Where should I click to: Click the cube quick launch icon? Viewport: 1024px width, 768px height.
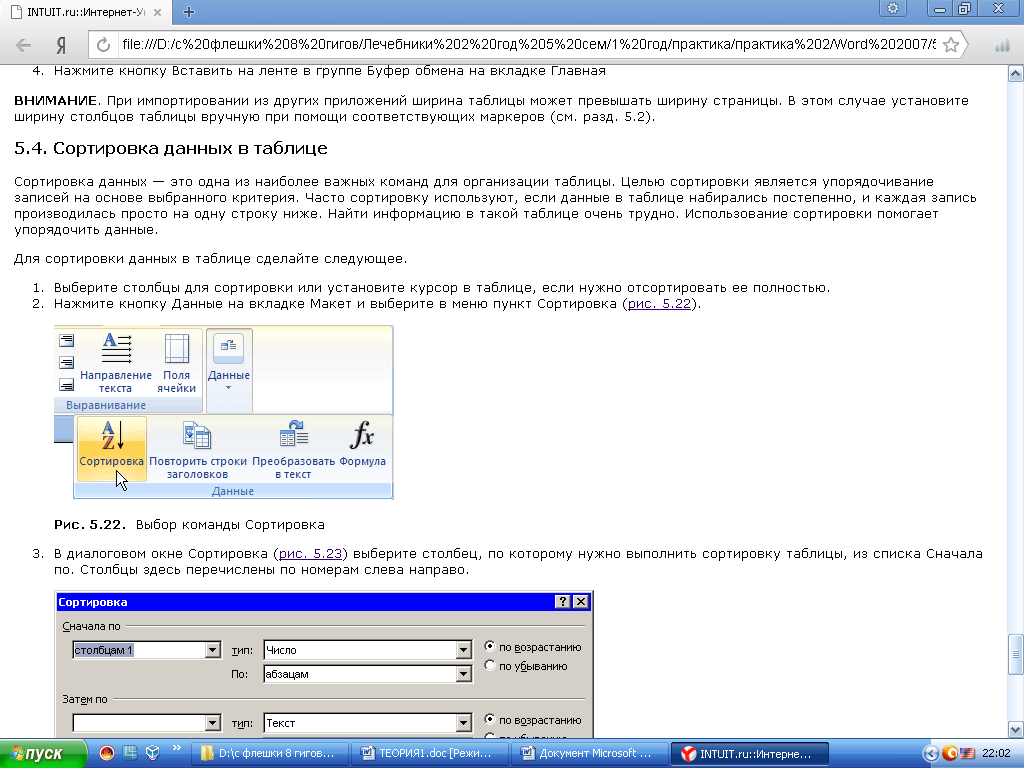[153, 753]
